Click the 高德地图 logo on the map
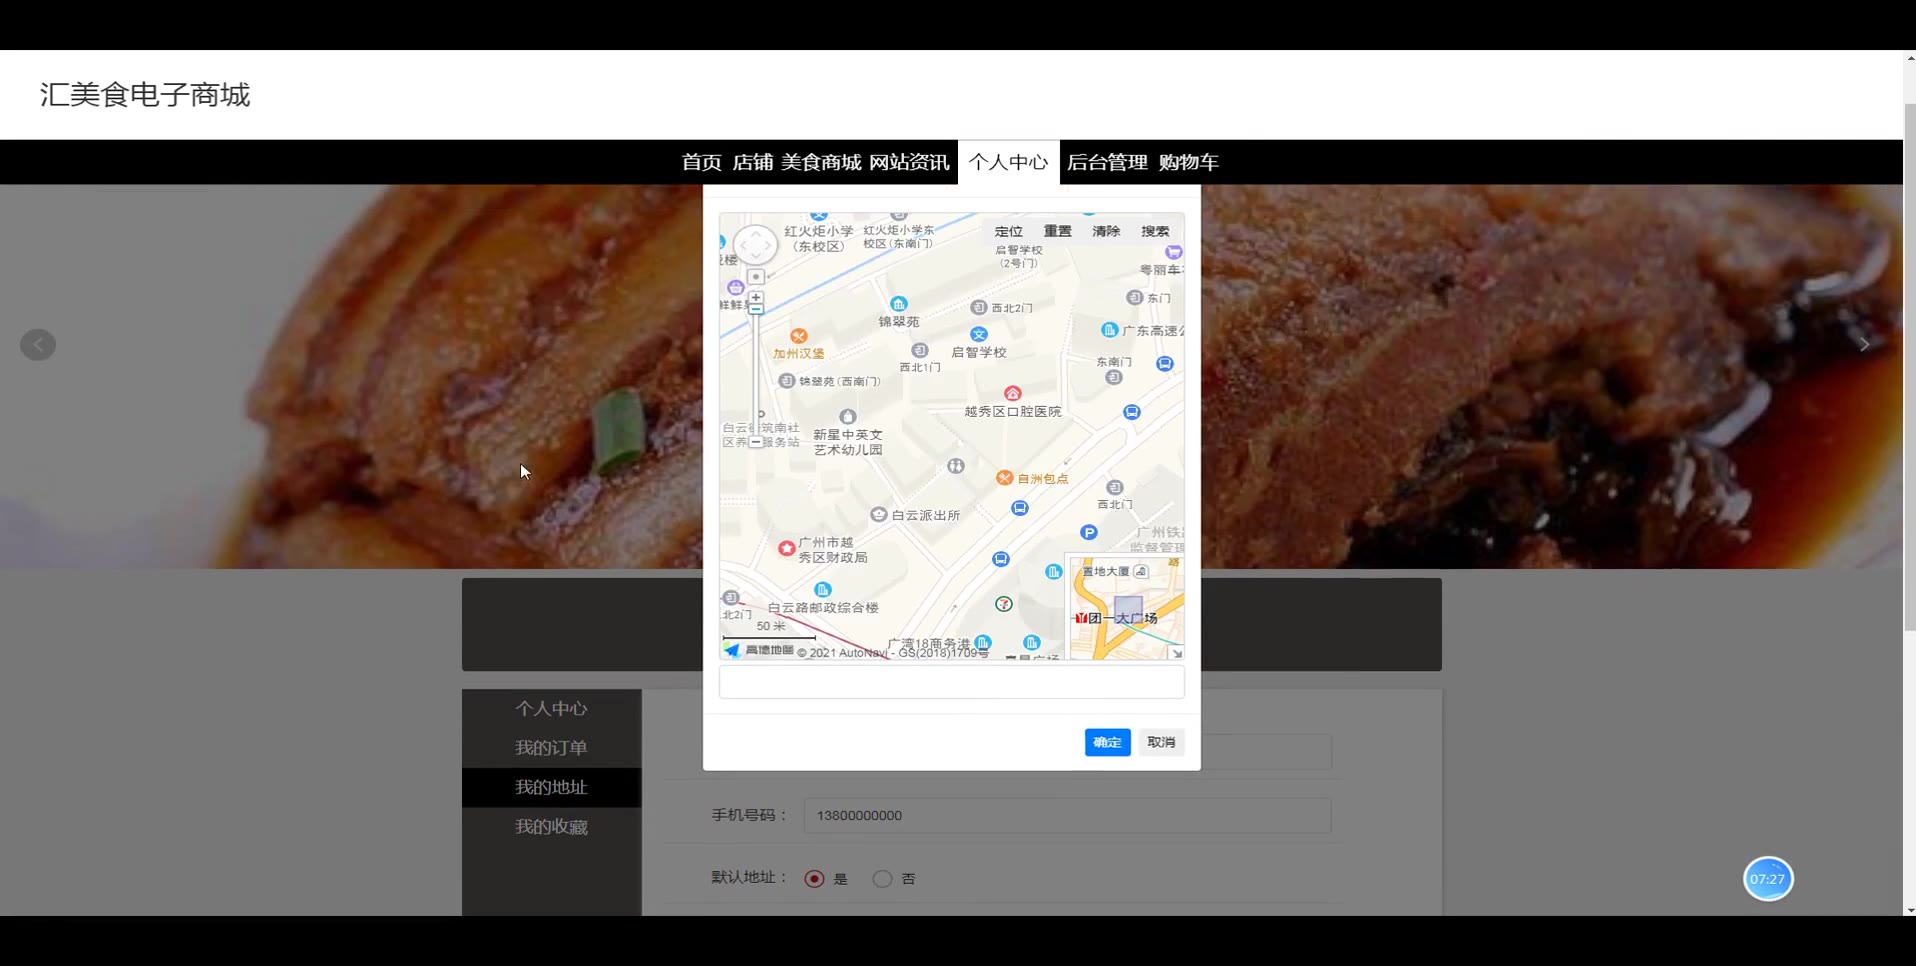The image size is (1916, 966). tap(760, 650)
